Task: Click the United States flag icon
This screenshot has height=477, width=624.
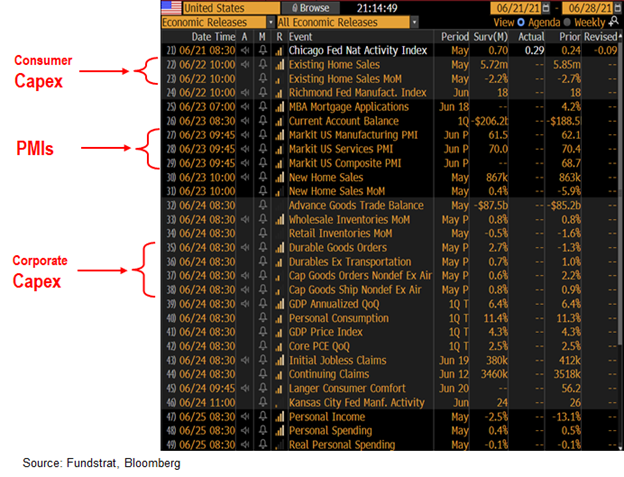Action: [x=171, y=7]
